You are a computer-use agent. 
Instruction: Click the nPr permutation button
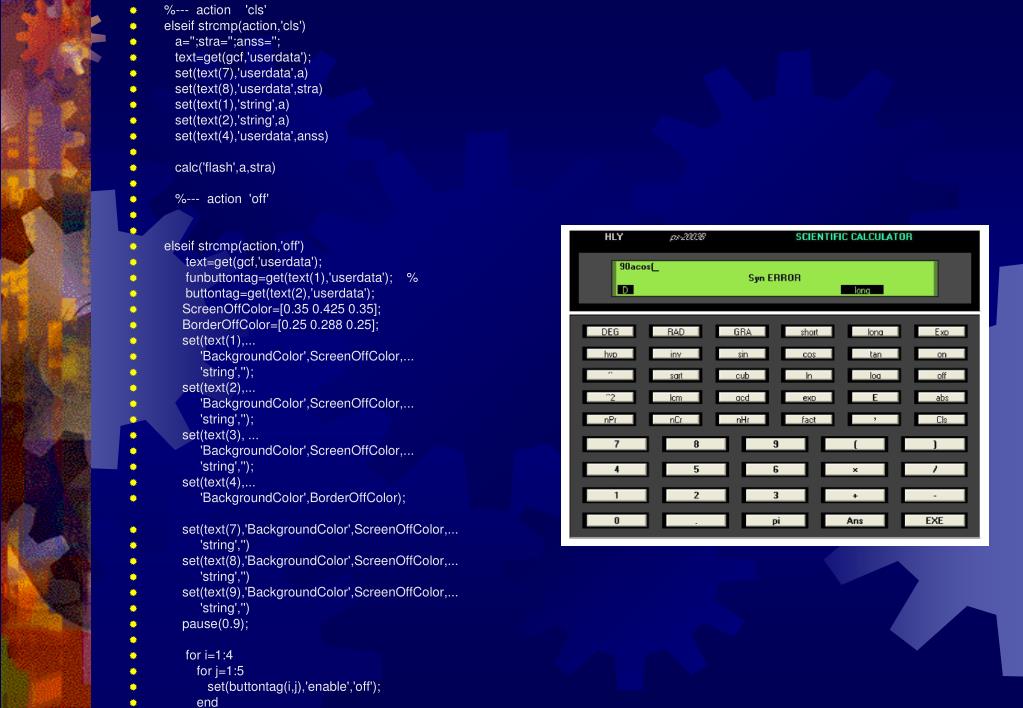610,420
